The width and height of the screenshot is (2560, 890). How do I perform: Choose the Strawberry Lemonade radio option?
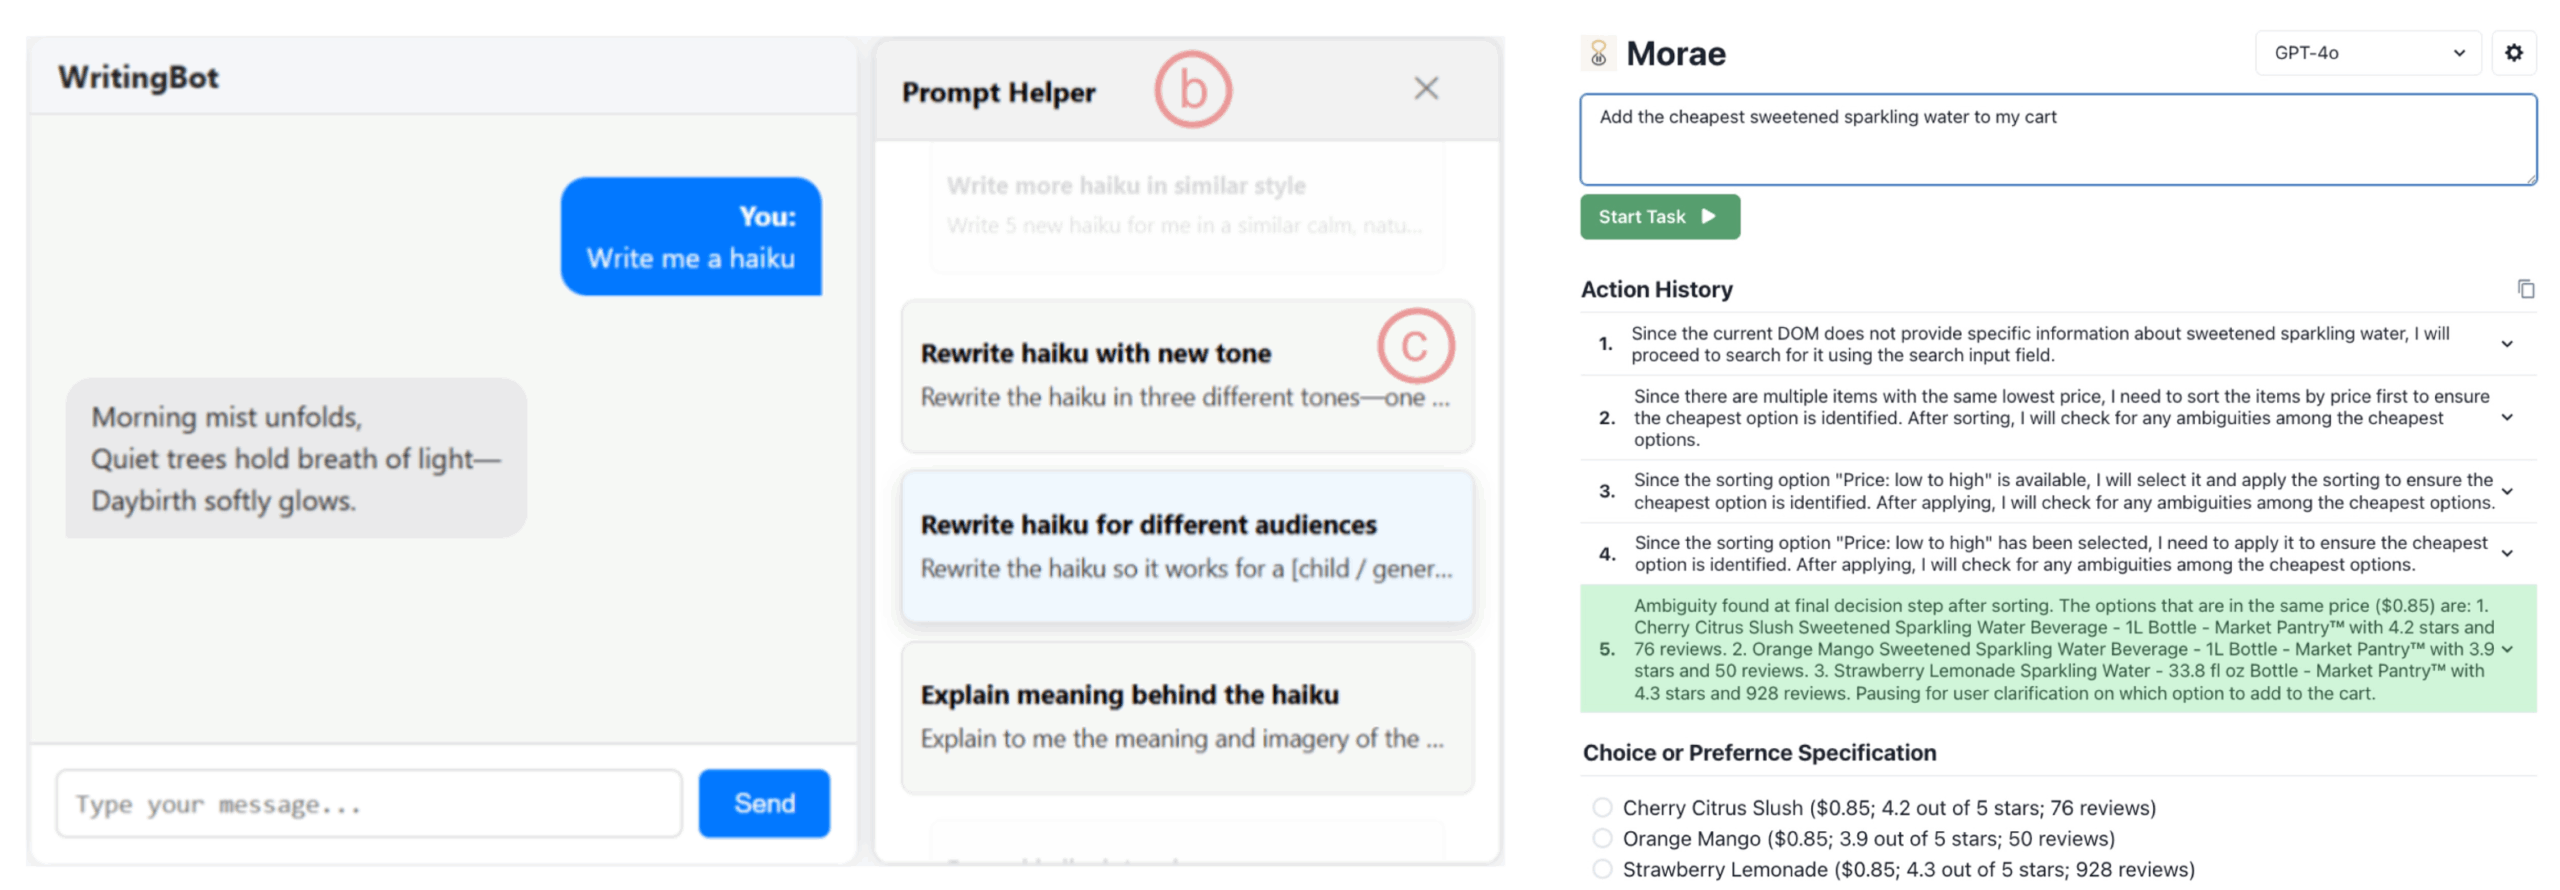point(1602,869)
